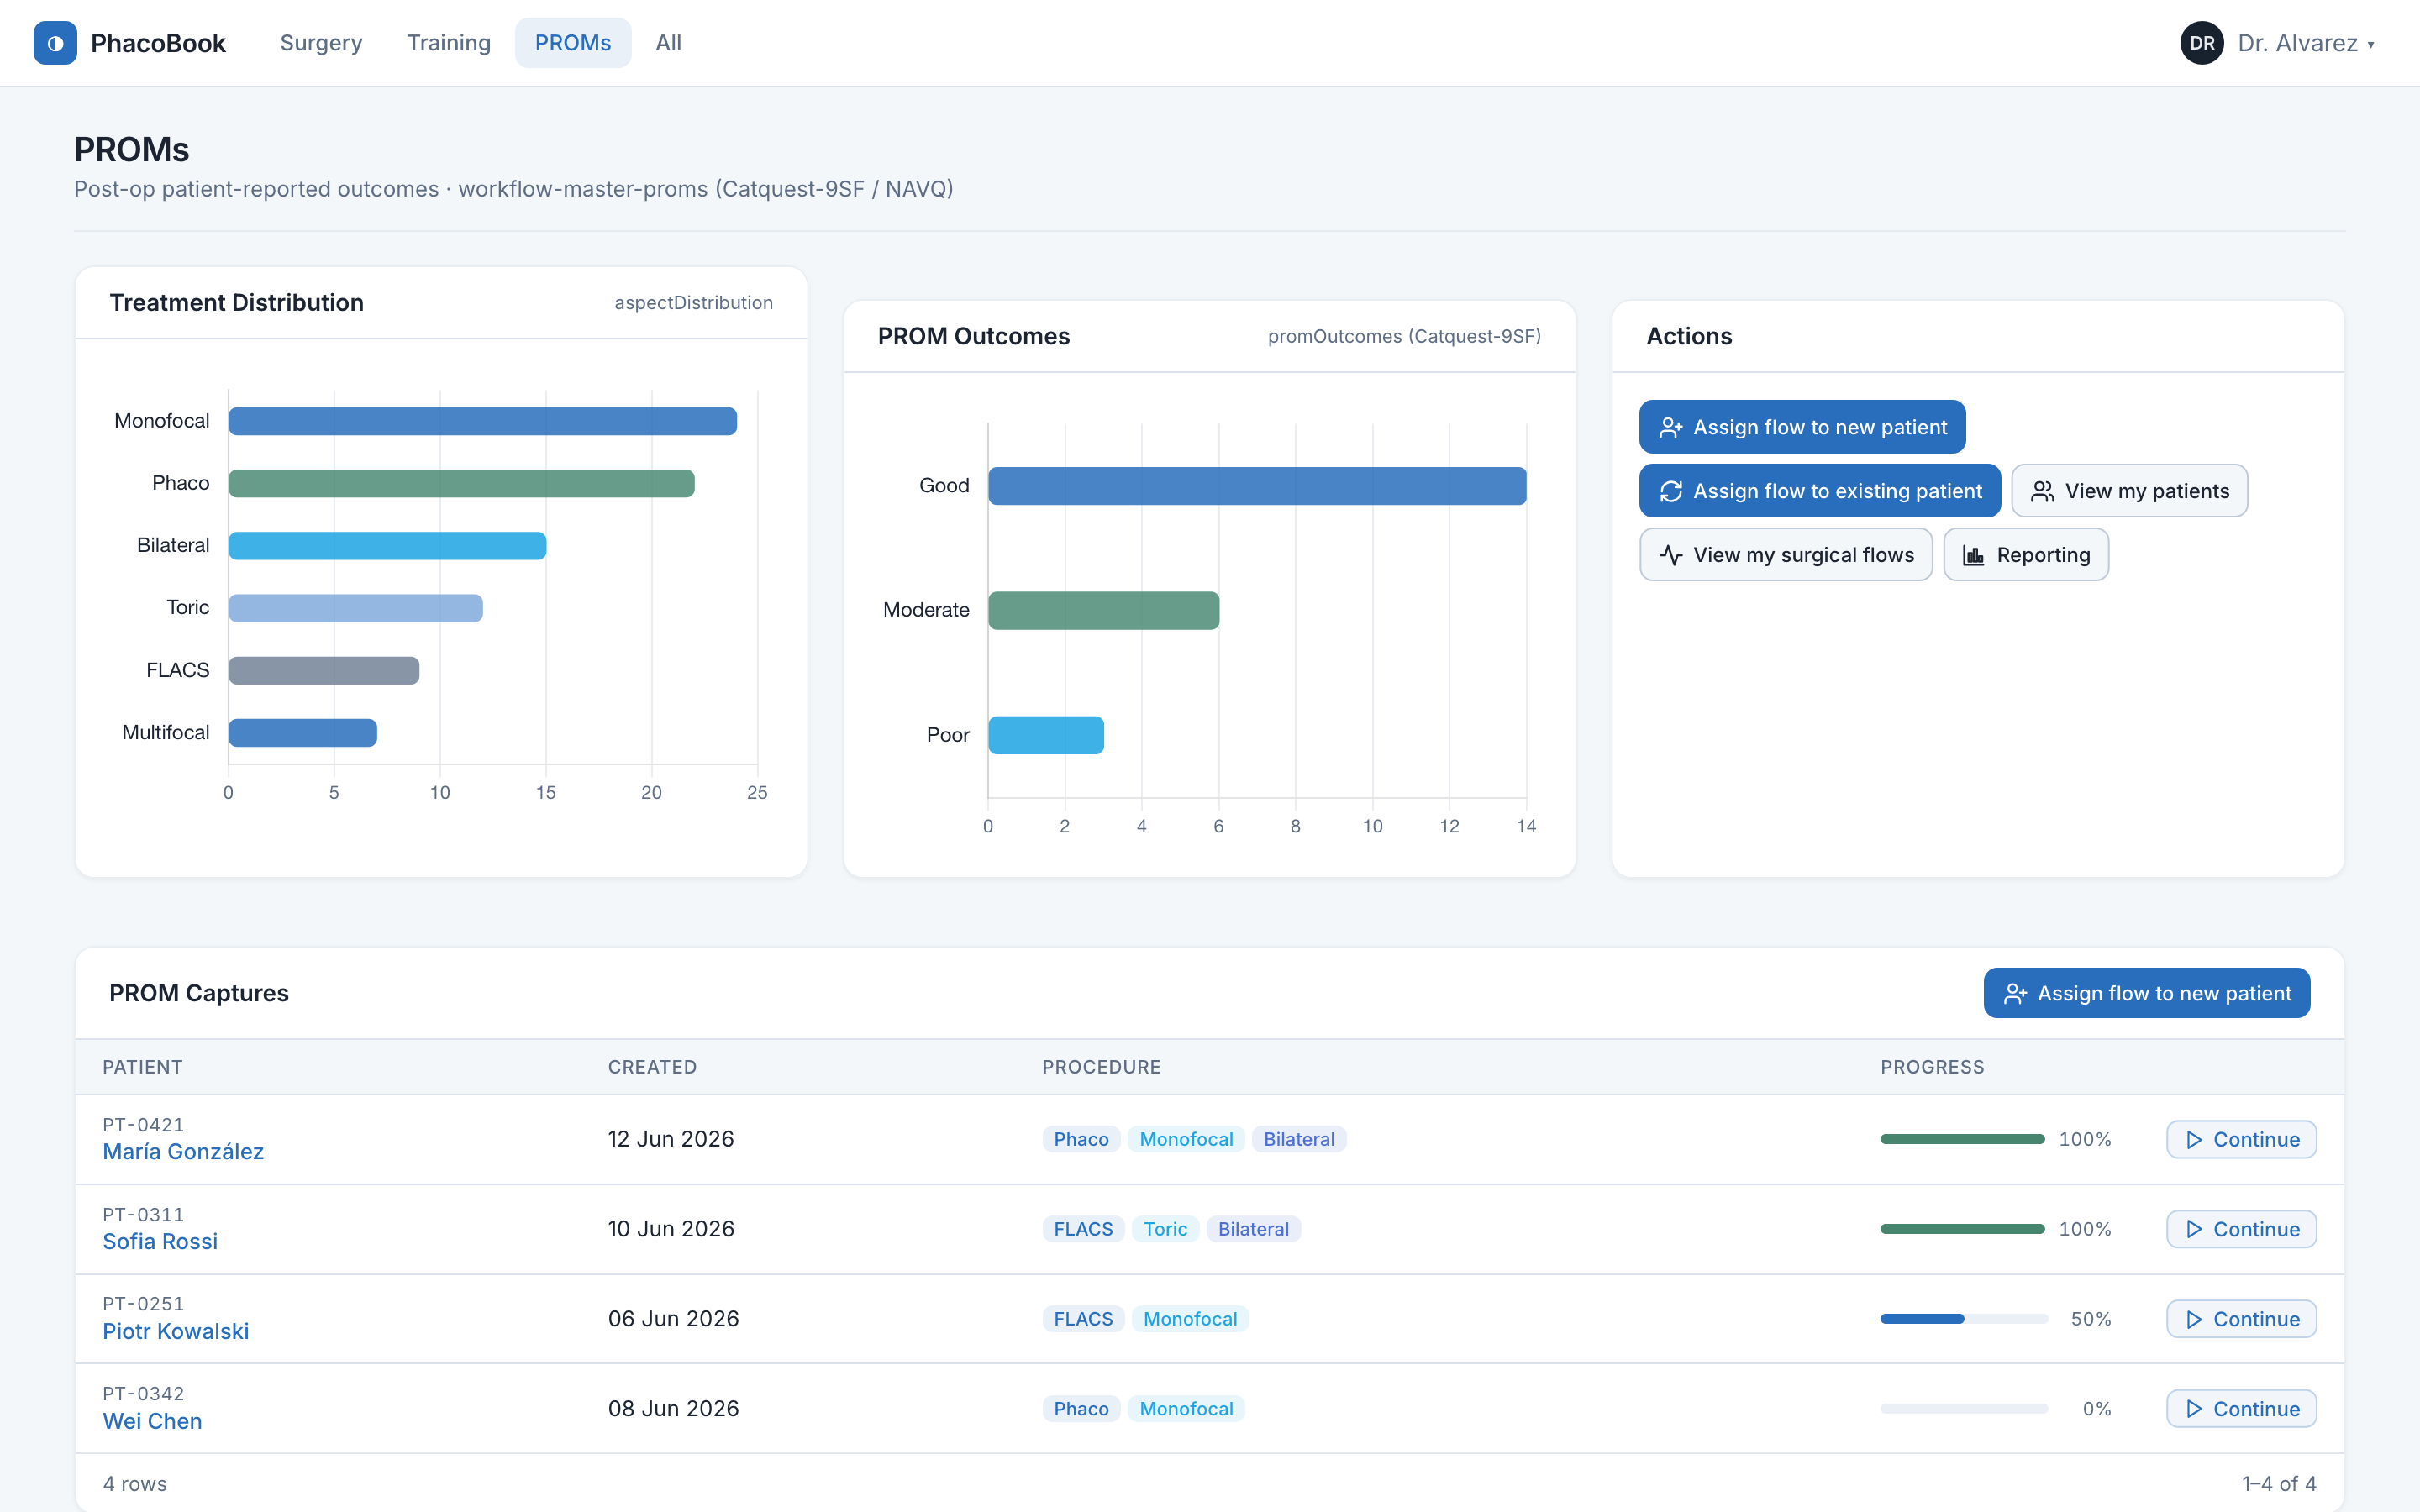Click the FLACS tag in Piotr Kowalski row

(1083, 1319)
